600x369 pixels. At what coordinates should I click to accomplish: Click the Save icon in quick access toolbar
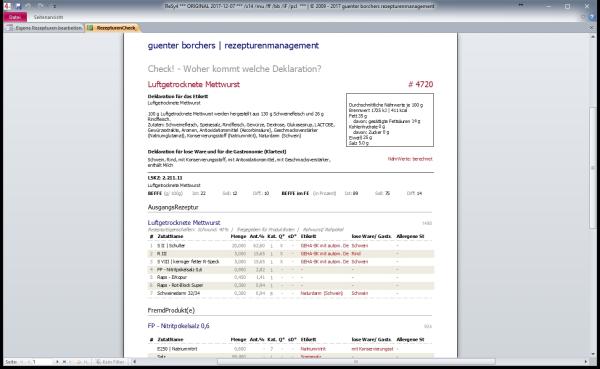point(18,6)
